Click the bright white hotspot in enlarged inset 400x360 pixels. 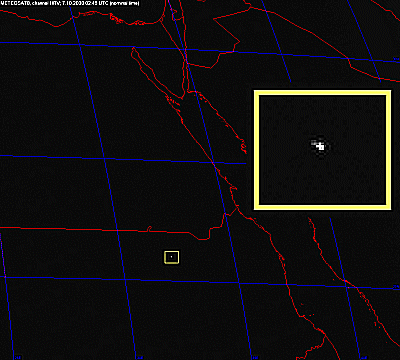pos(321,146)
